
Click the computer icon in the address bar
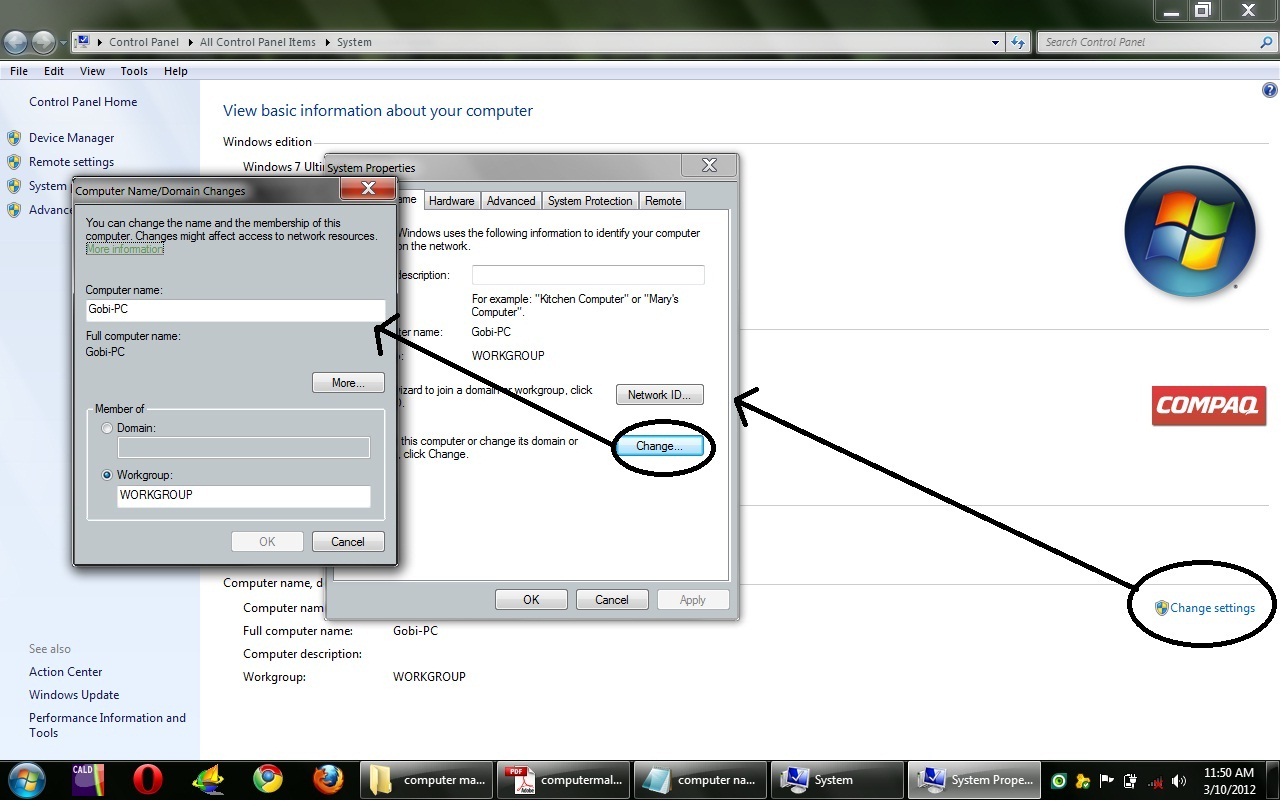[84, 42]
